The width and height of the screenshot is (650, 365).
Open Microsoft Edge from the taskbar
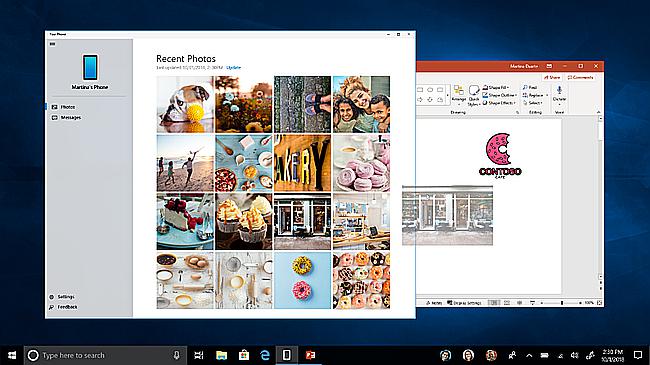(264, 355)
